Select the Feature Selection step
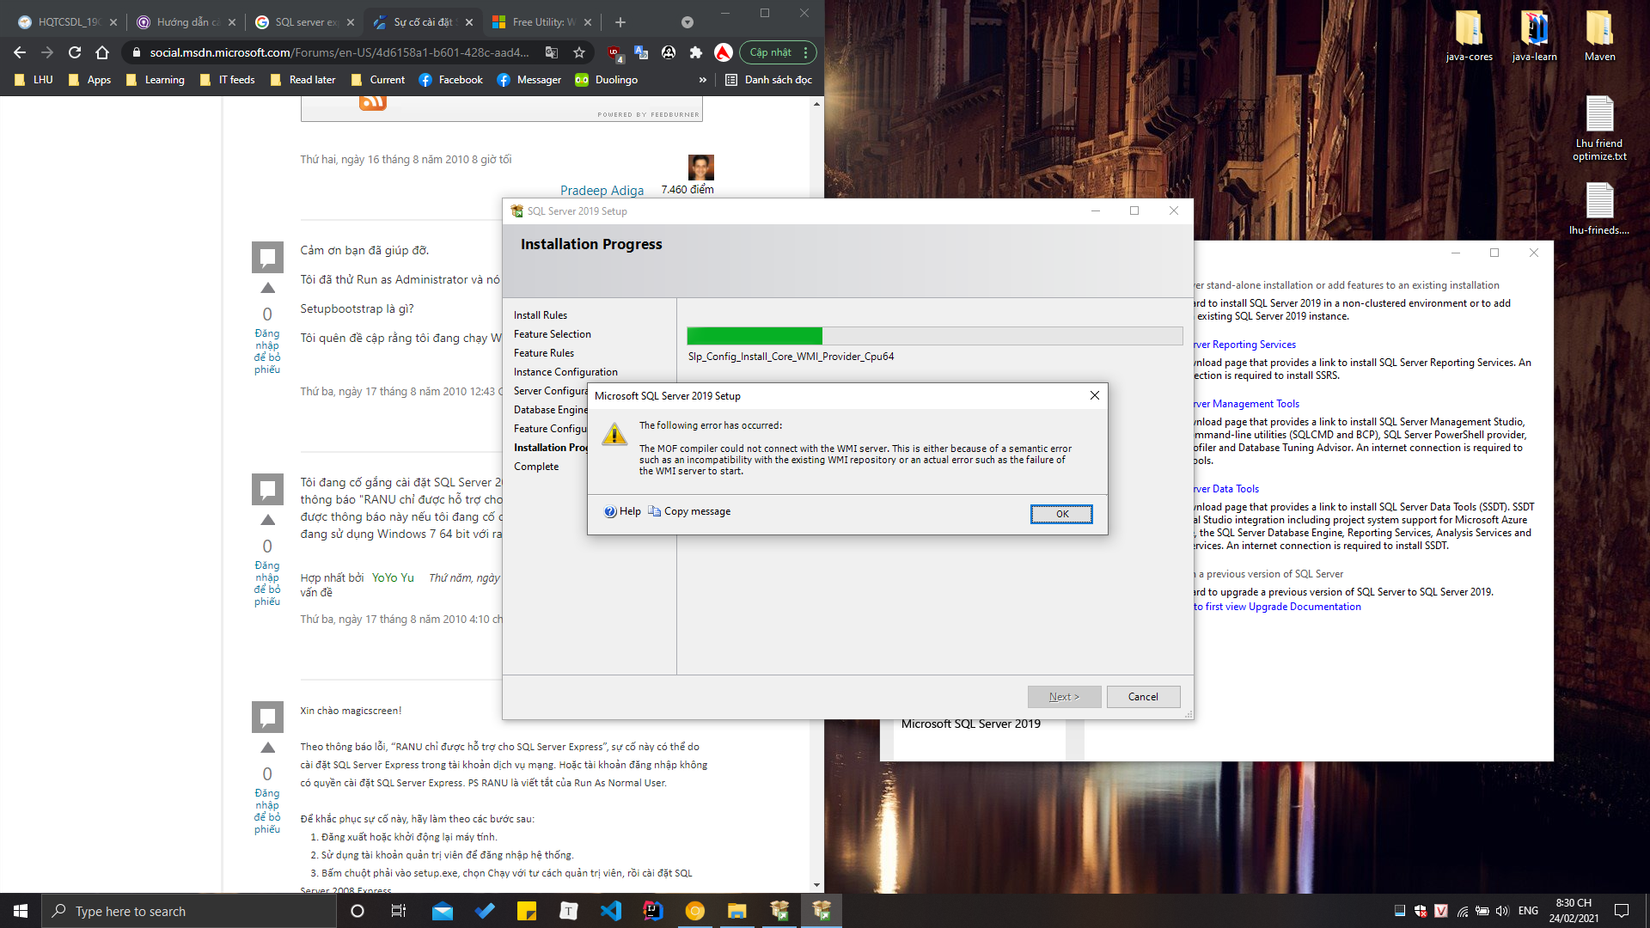Image resolution: width=1650 pixels, height=928 pixels. pyautogui.click(x=552, y=334)
